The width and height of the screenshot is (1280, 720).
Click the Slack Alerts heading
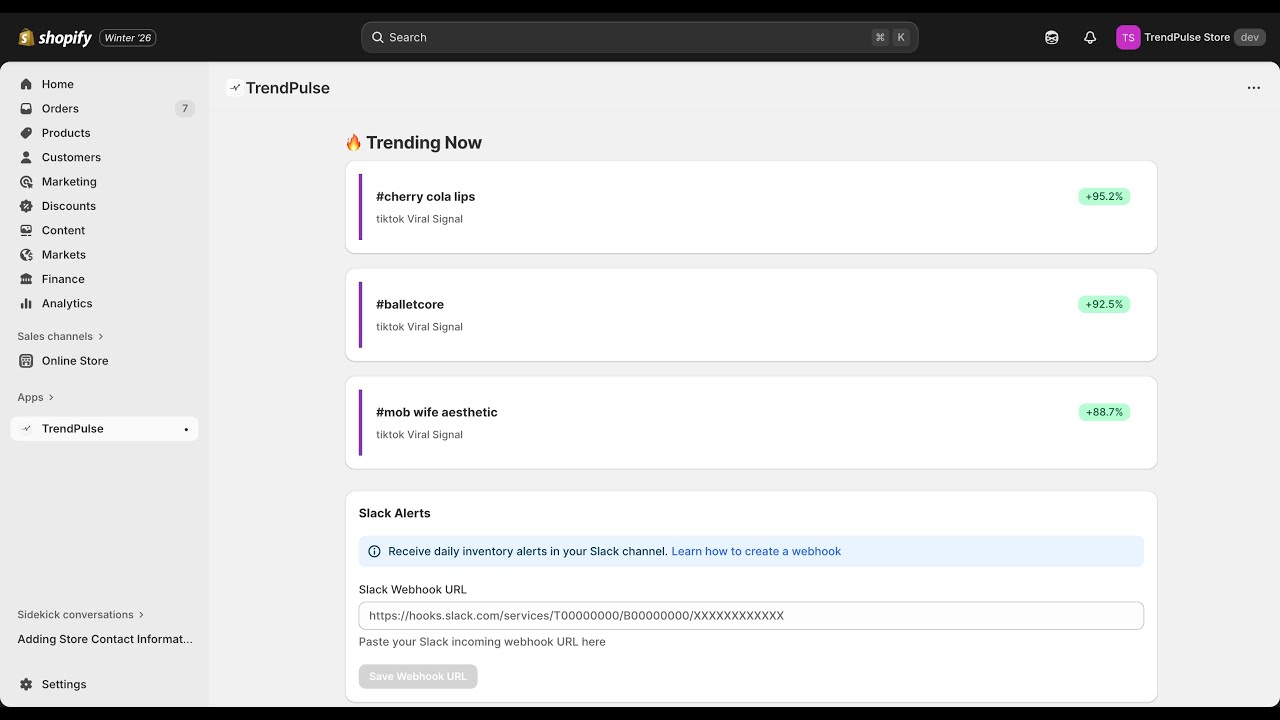pos(395,513)
